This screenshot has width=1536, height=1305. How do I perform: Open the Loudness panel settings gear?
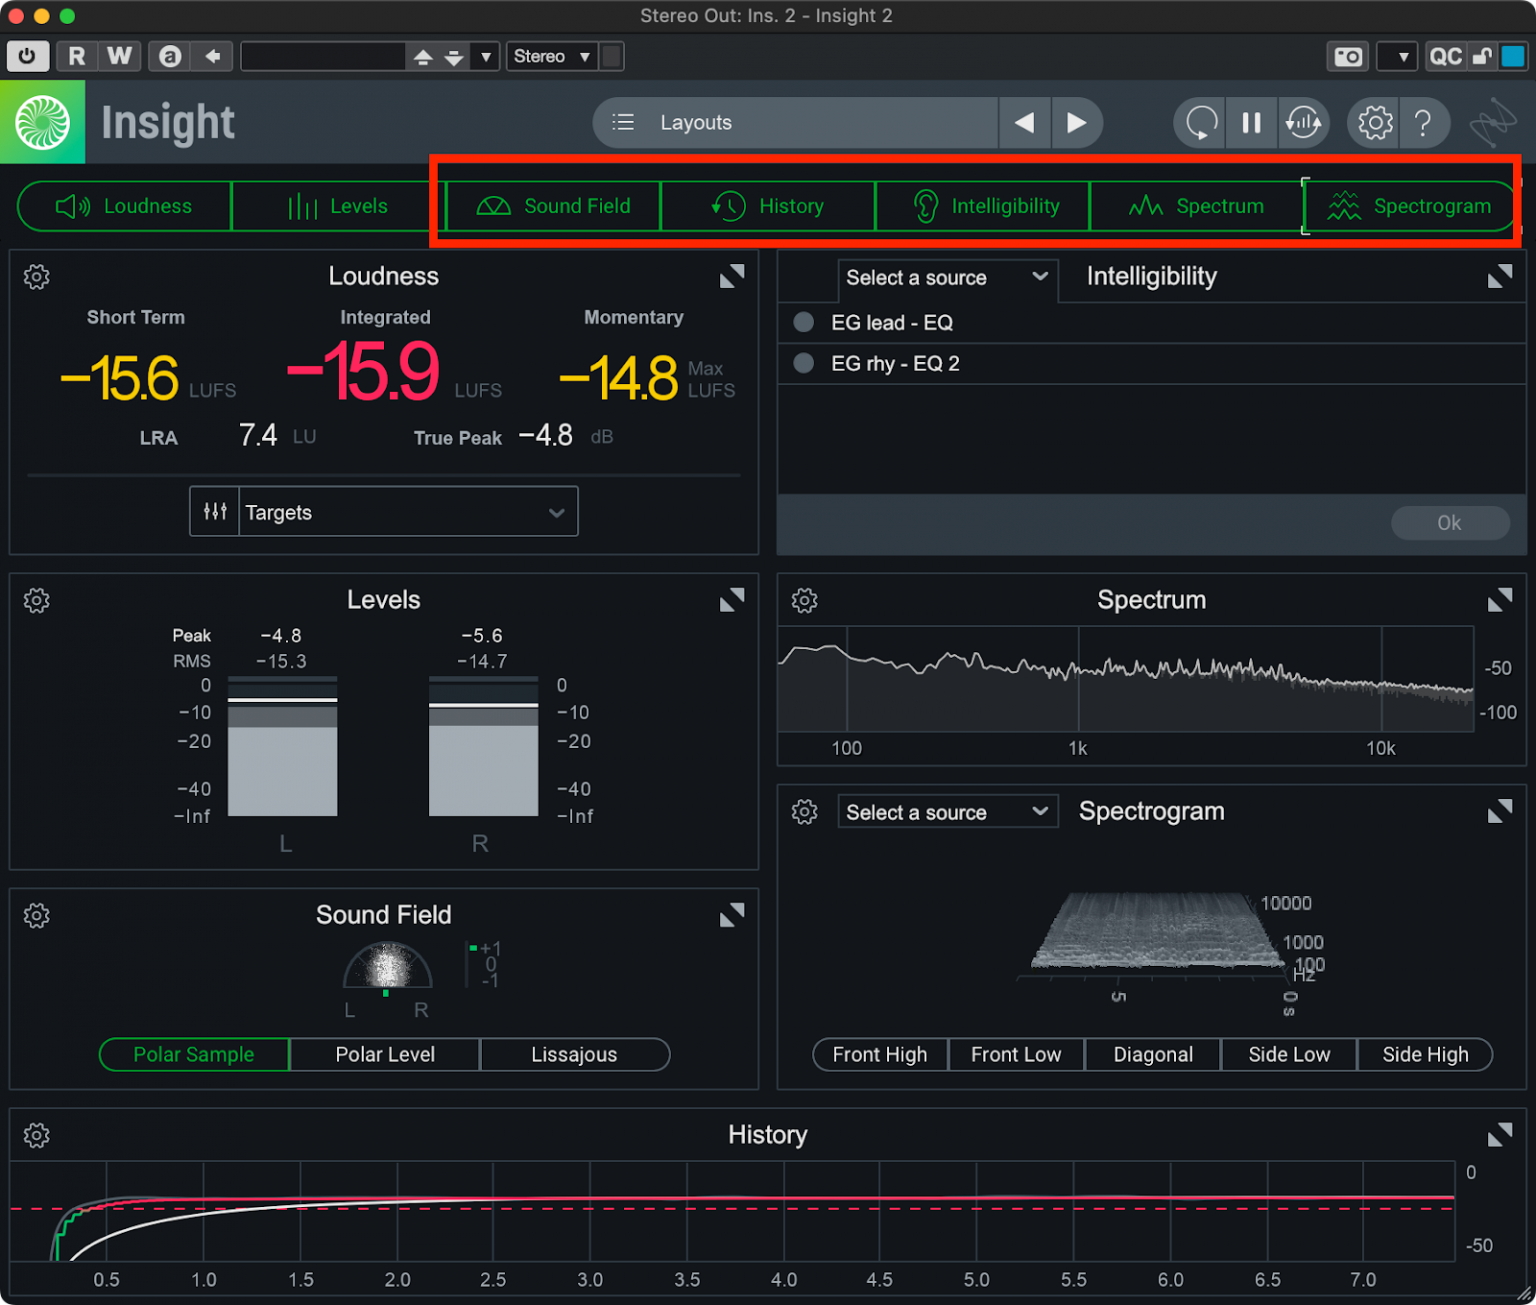click(37, 277)
